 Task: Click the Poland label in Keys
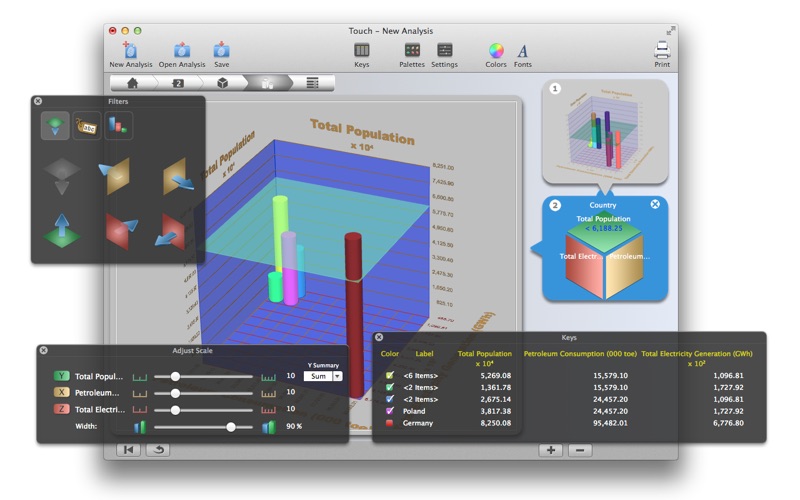[414, 411]
